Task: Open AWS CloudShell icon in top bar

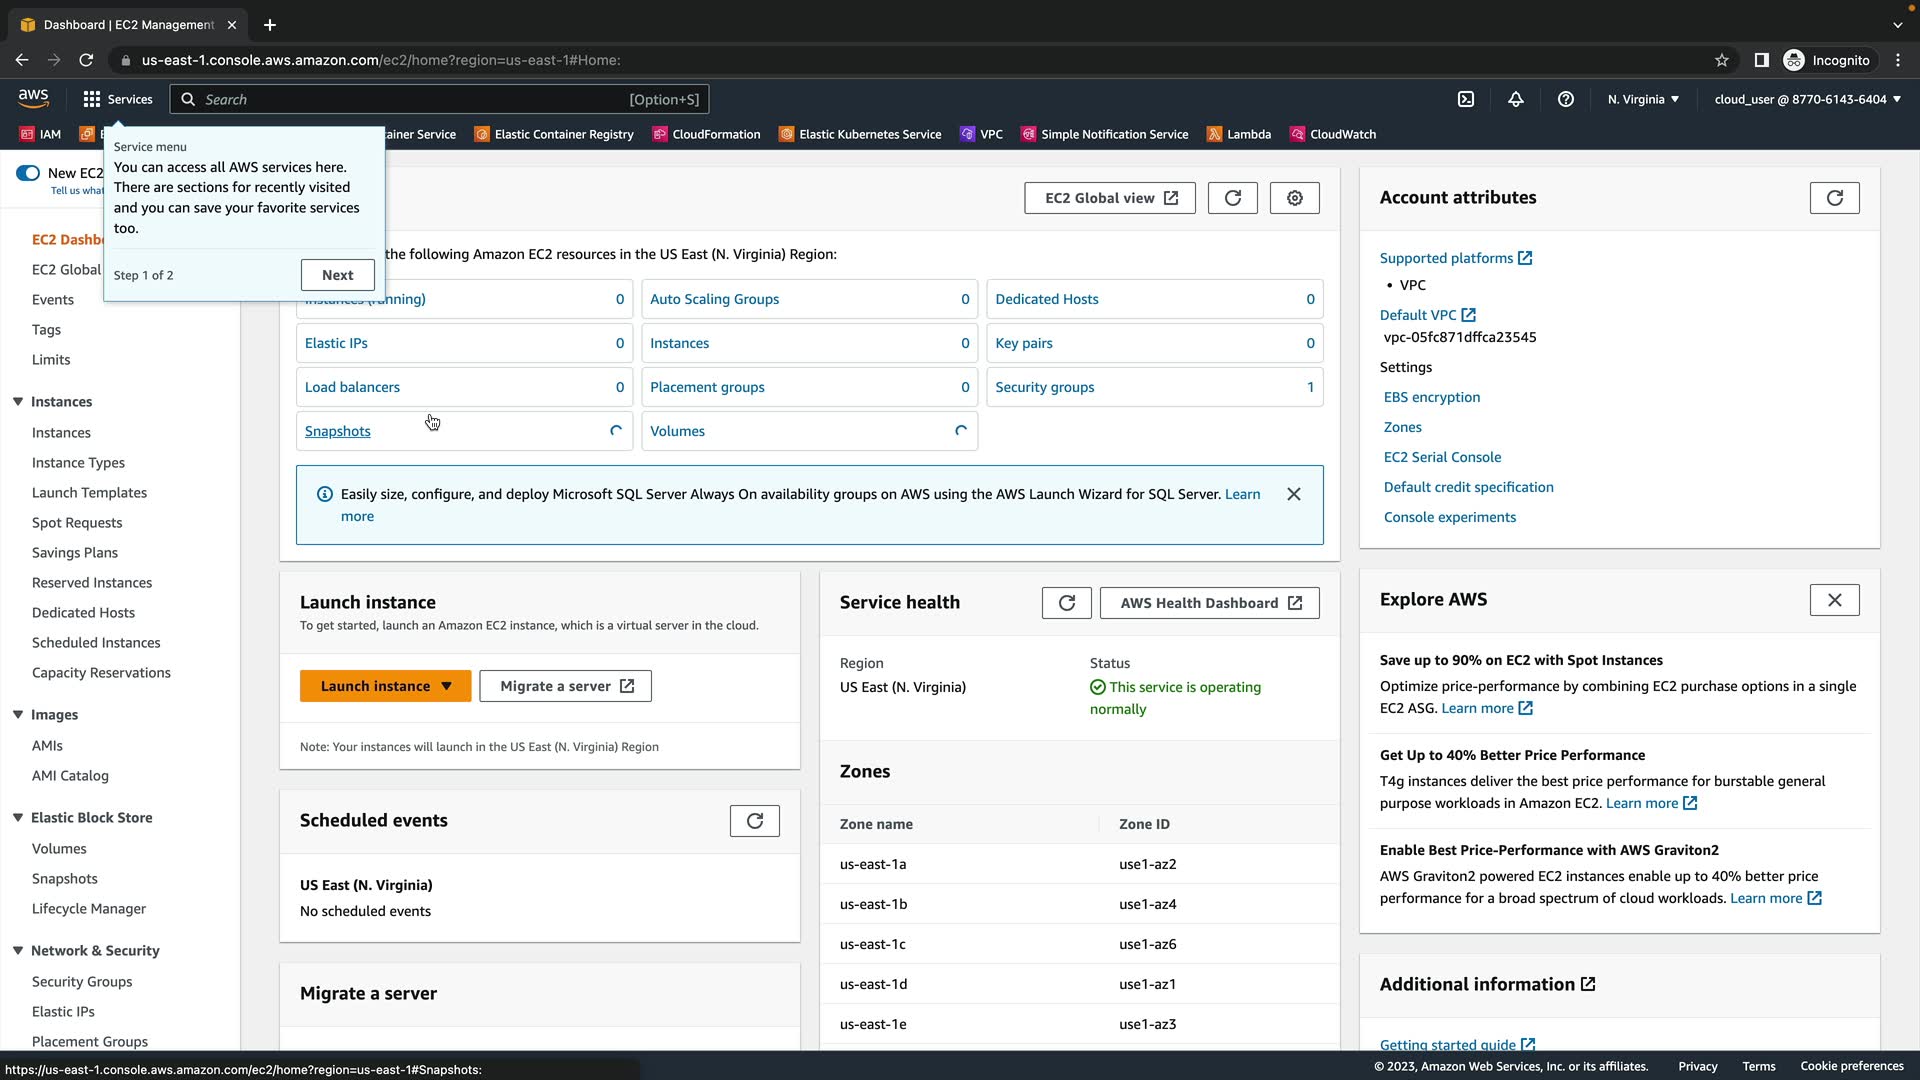Action: pos(1466,99)
